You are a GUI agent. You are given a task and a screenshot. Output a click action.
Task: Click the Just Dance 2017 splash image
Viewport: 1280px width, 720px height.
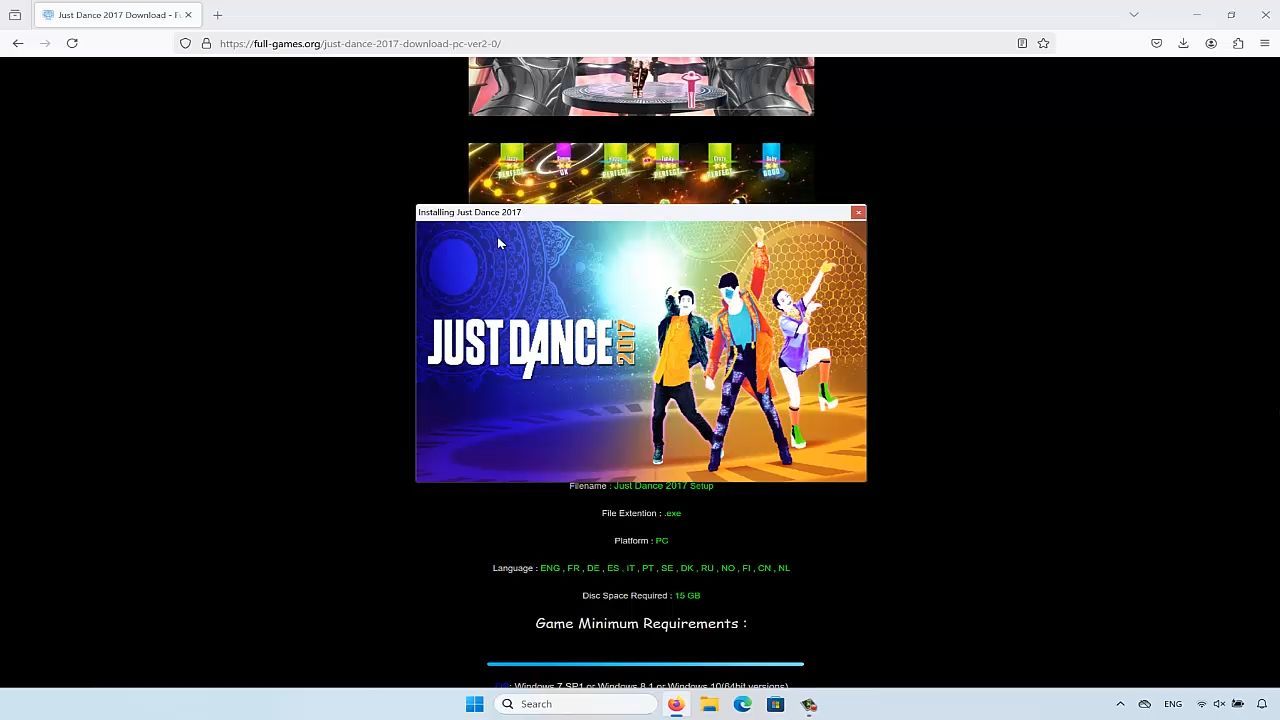coord(641,351)
